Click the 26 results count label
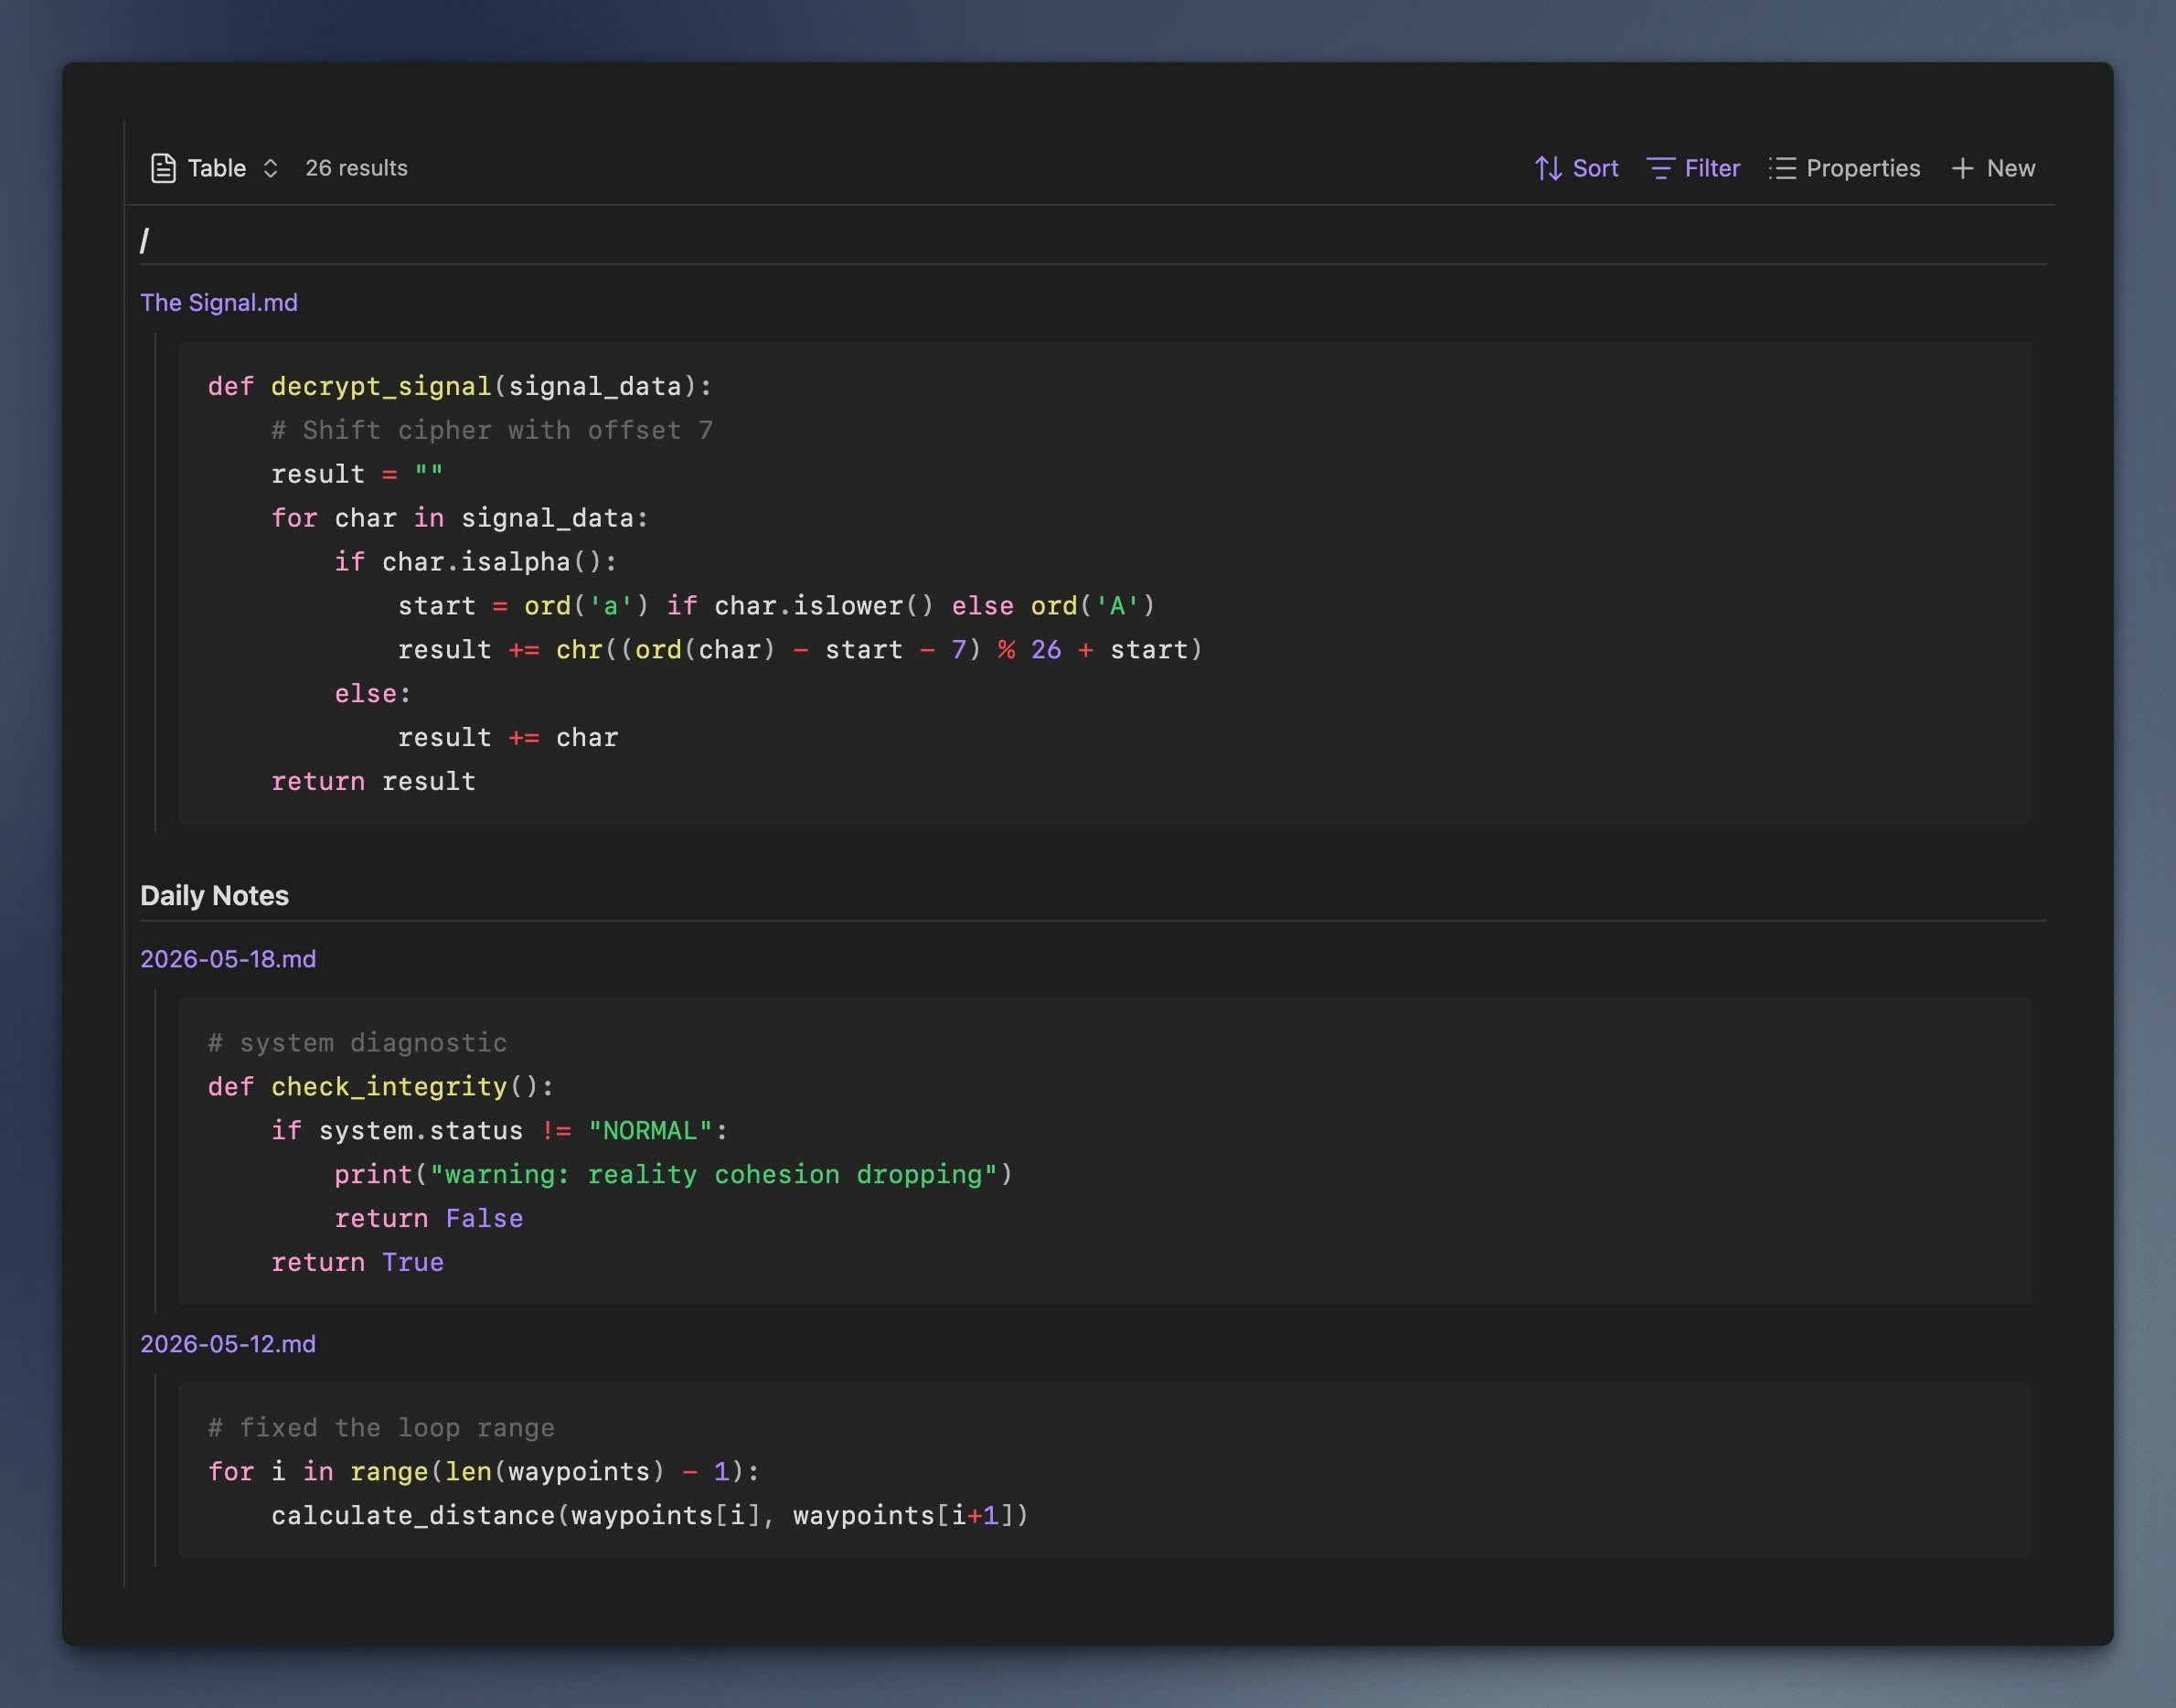2176x1708 pixels. pyautogui.click(x=356, y=168)
